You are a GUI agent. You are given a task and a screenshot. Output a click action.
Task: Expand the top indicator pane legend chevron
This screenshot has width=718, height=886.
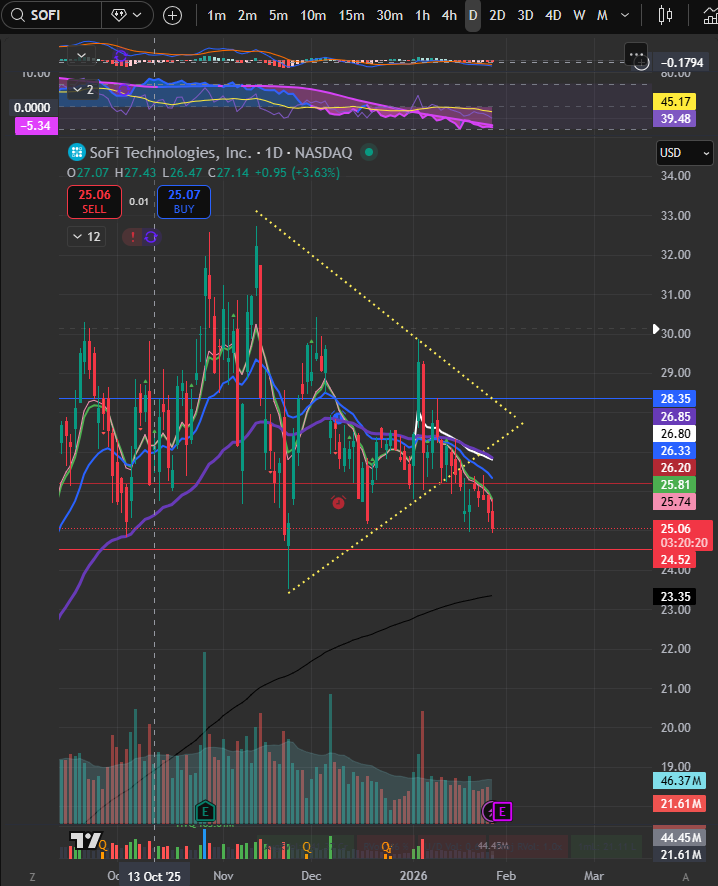pyautogui.click(x=81, y=55)
